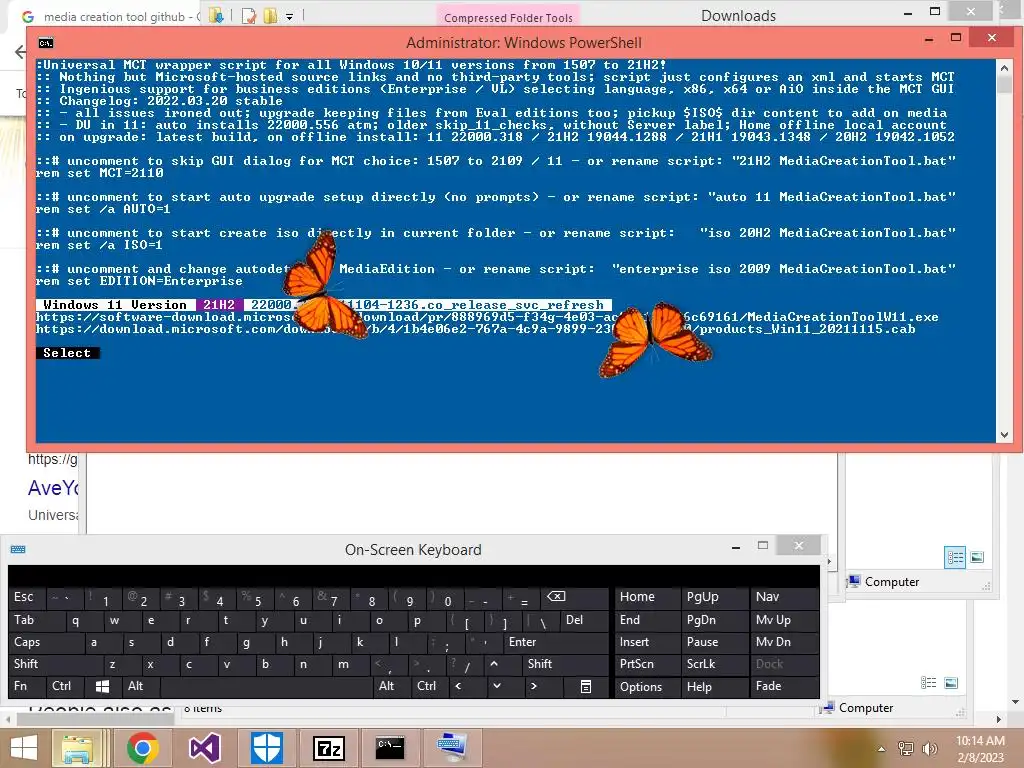
Task: Toggle left Alt key on On-Screen Keyboard
Action: (x=140, y=686)
